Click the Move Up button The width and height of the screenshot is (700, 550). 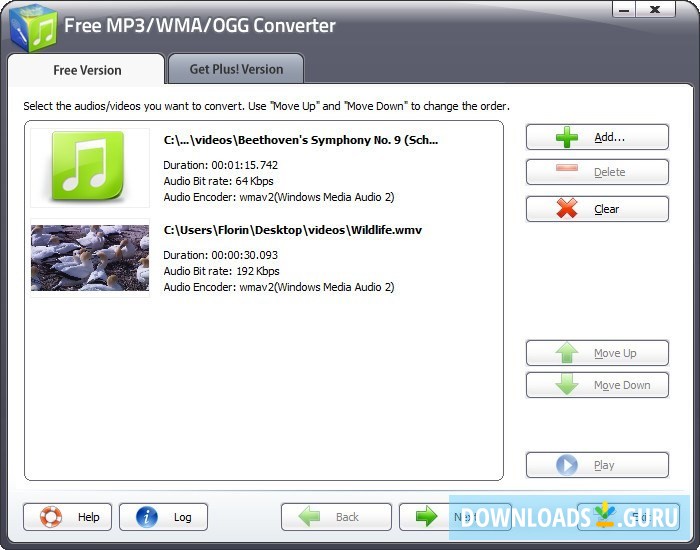click(x=597, y=353)
